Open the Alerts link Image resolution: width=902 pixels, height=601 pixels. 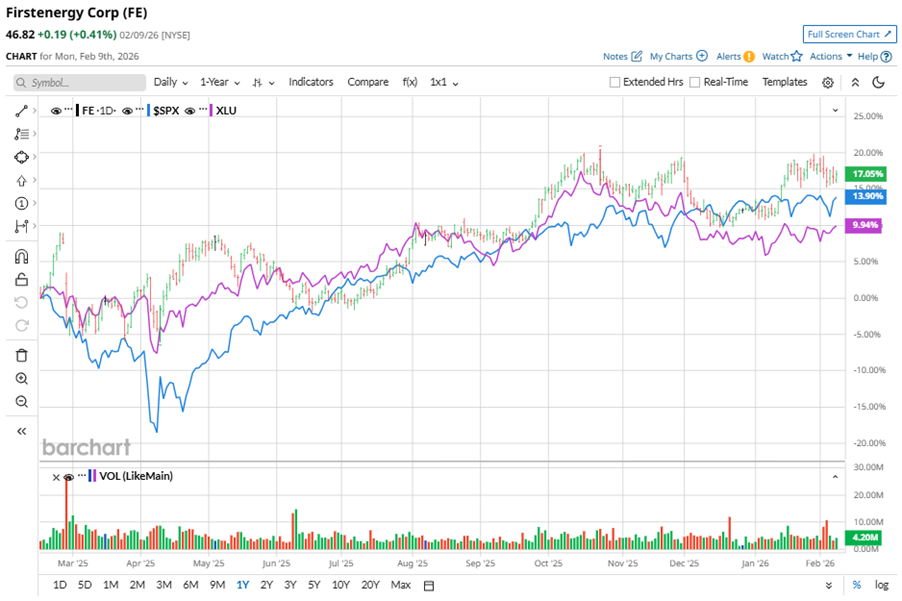click(x=728, y=56)
